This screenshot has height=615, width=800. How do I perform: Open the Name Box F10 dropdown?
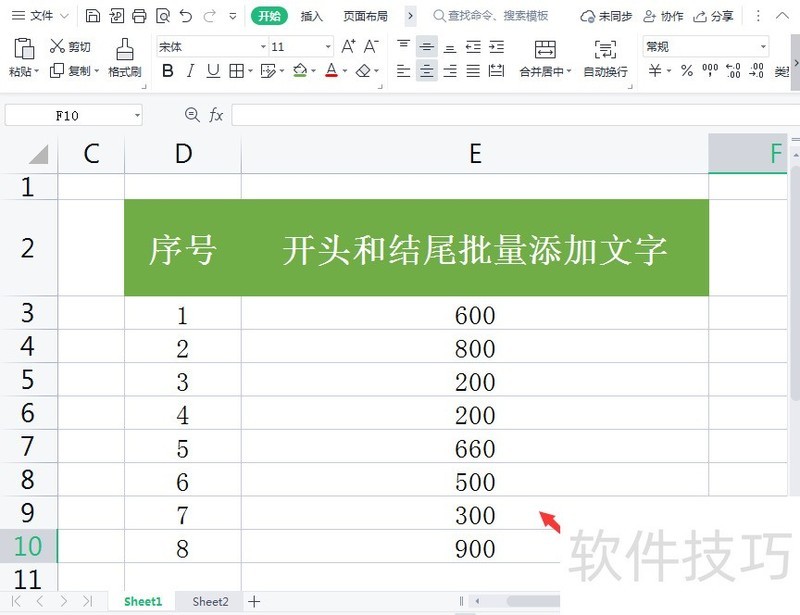click(x=137, y=115)
